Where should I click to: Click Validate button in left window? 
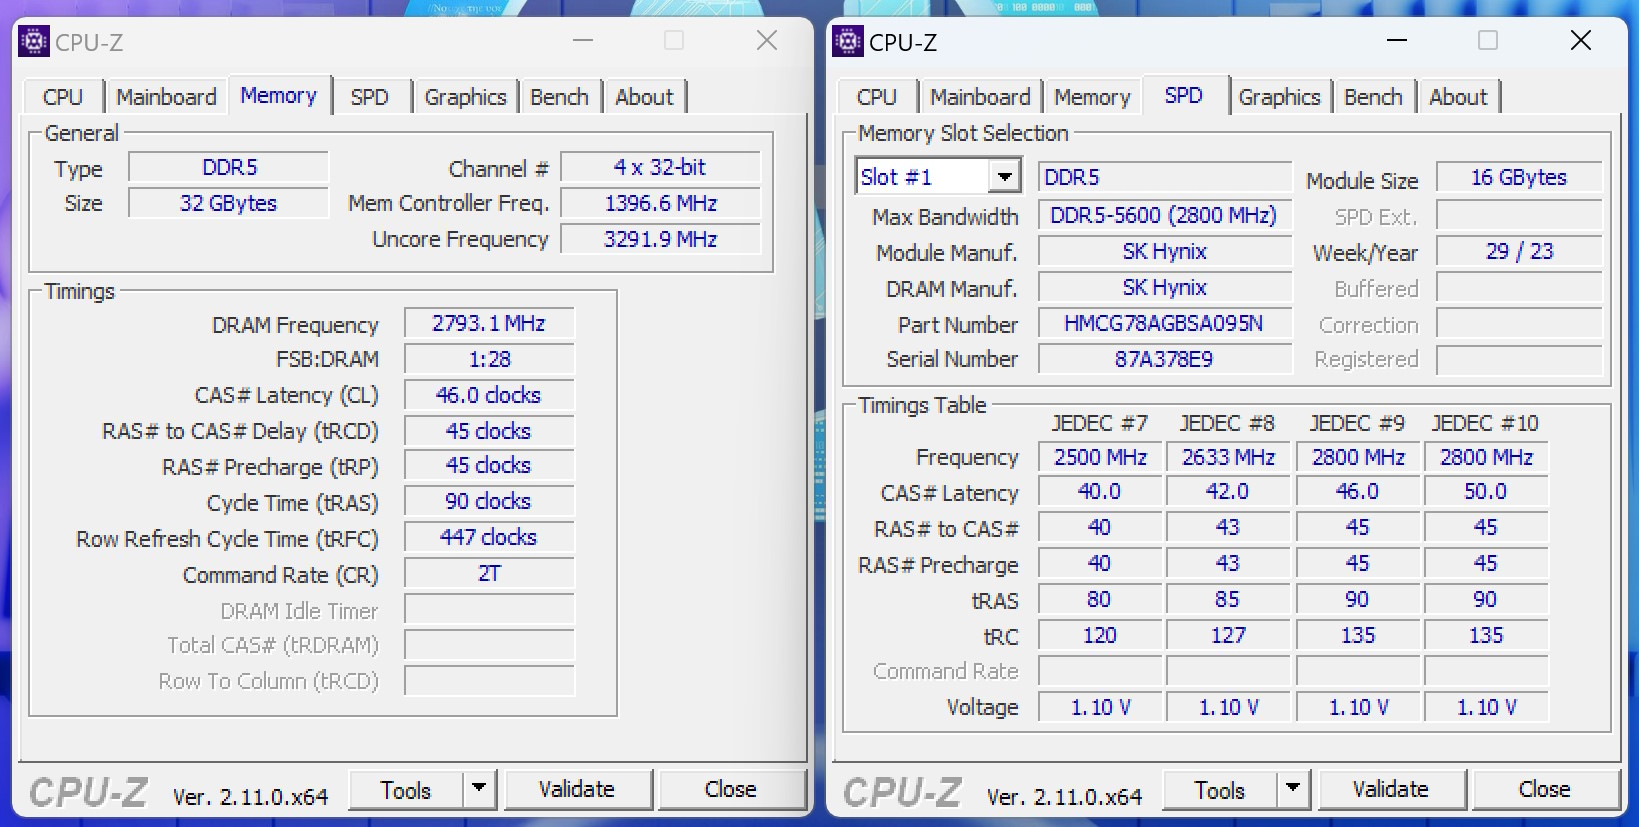578,790
